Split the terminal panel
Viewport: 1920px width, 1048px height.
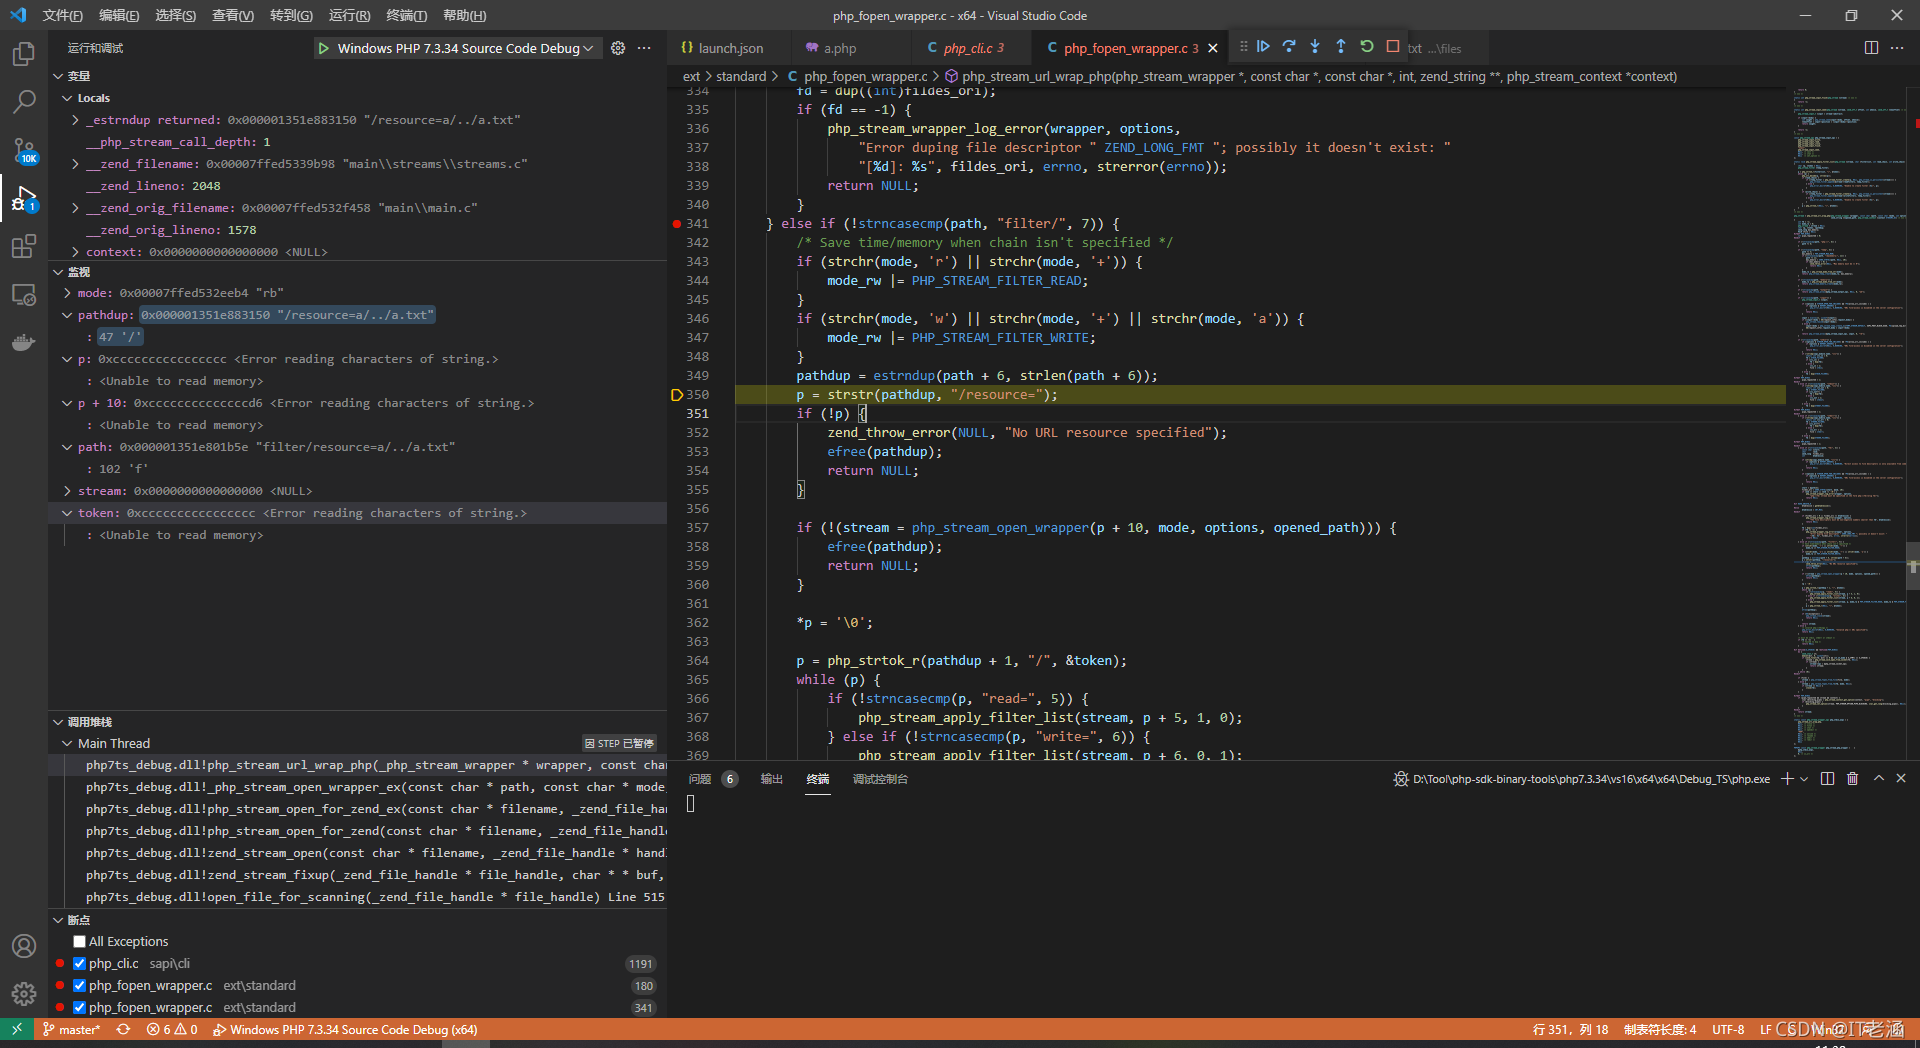point(1827,779)
